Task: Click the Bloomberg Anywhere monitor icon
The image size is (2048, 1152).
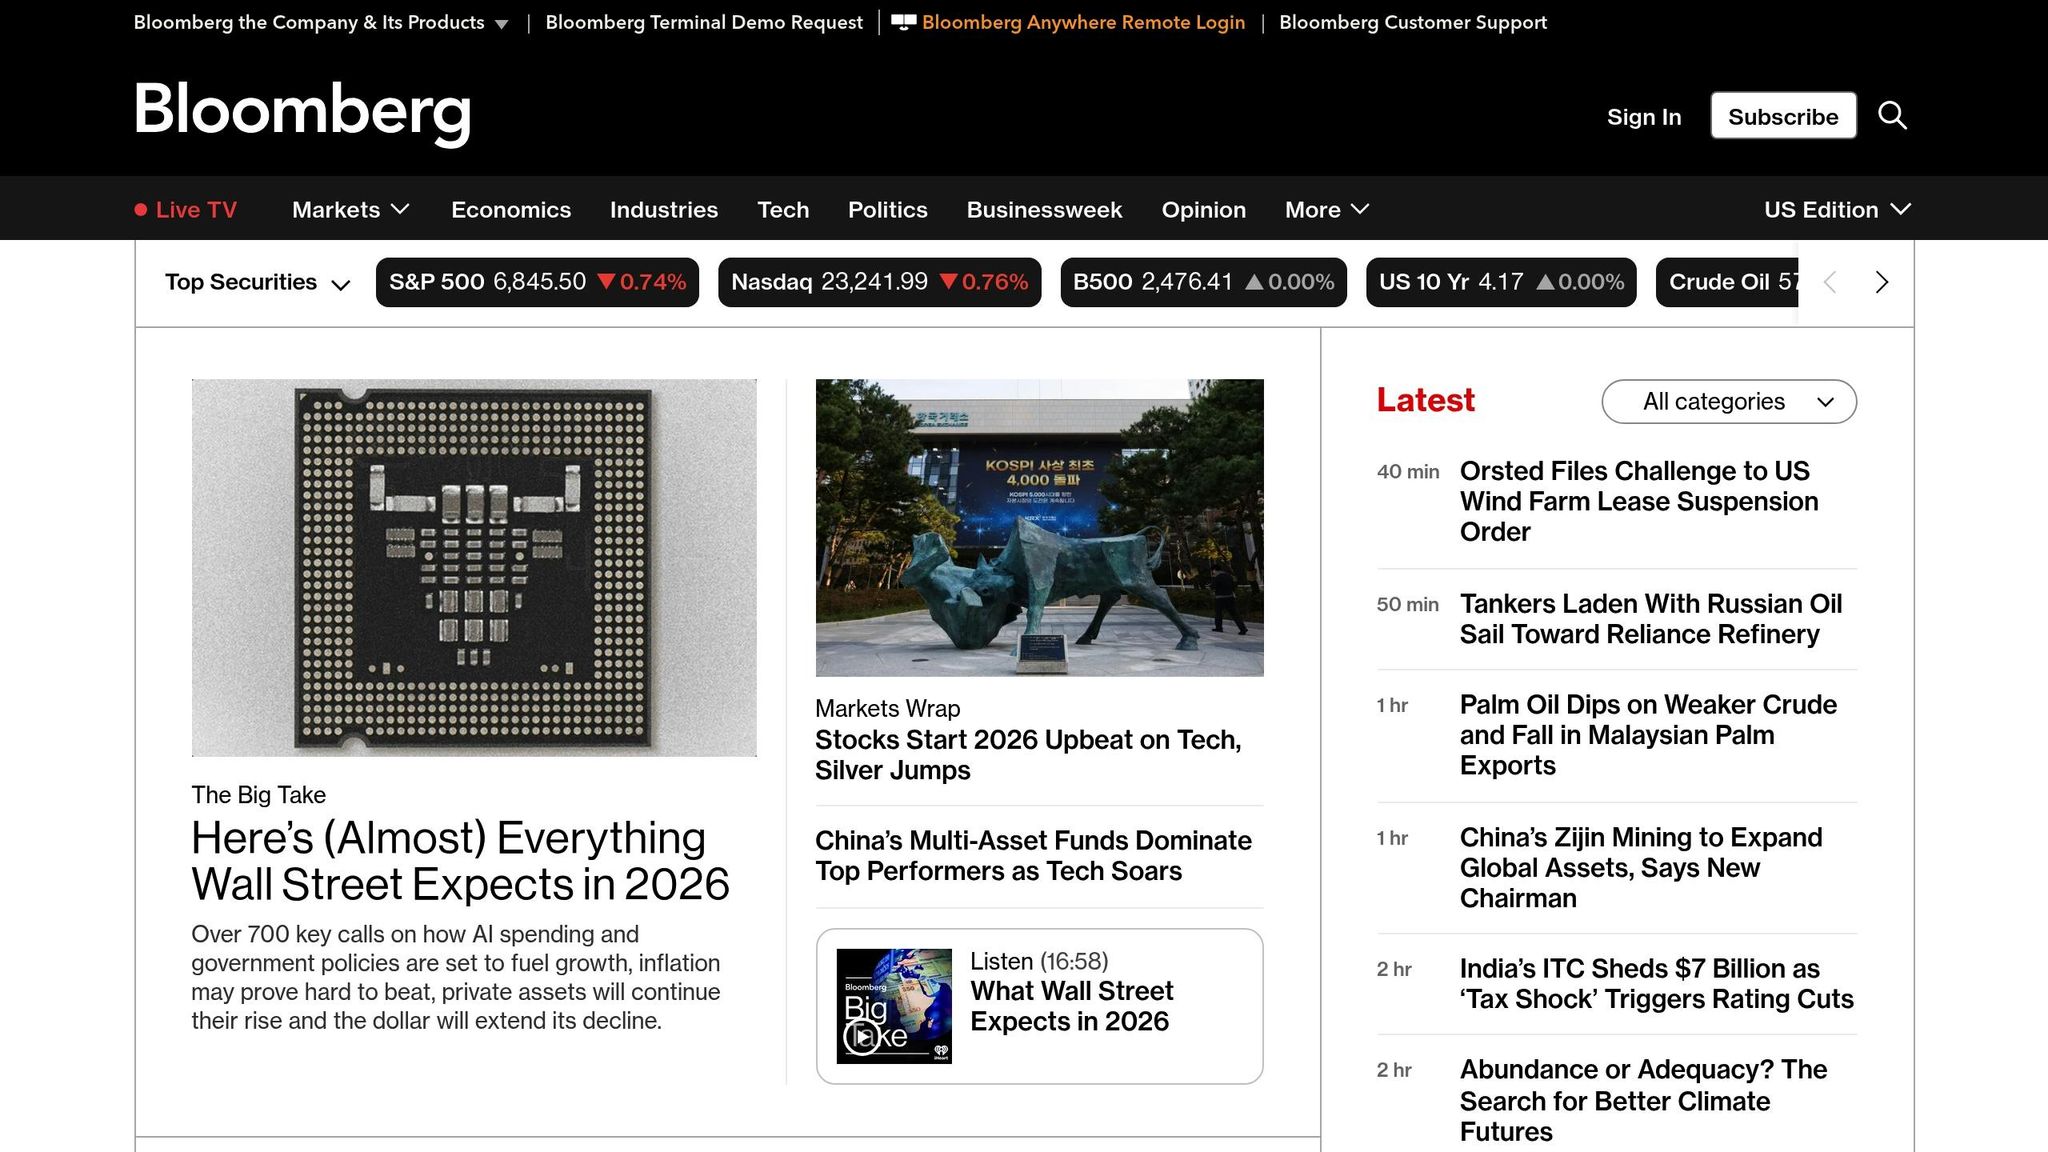Action: coord(903,21)
